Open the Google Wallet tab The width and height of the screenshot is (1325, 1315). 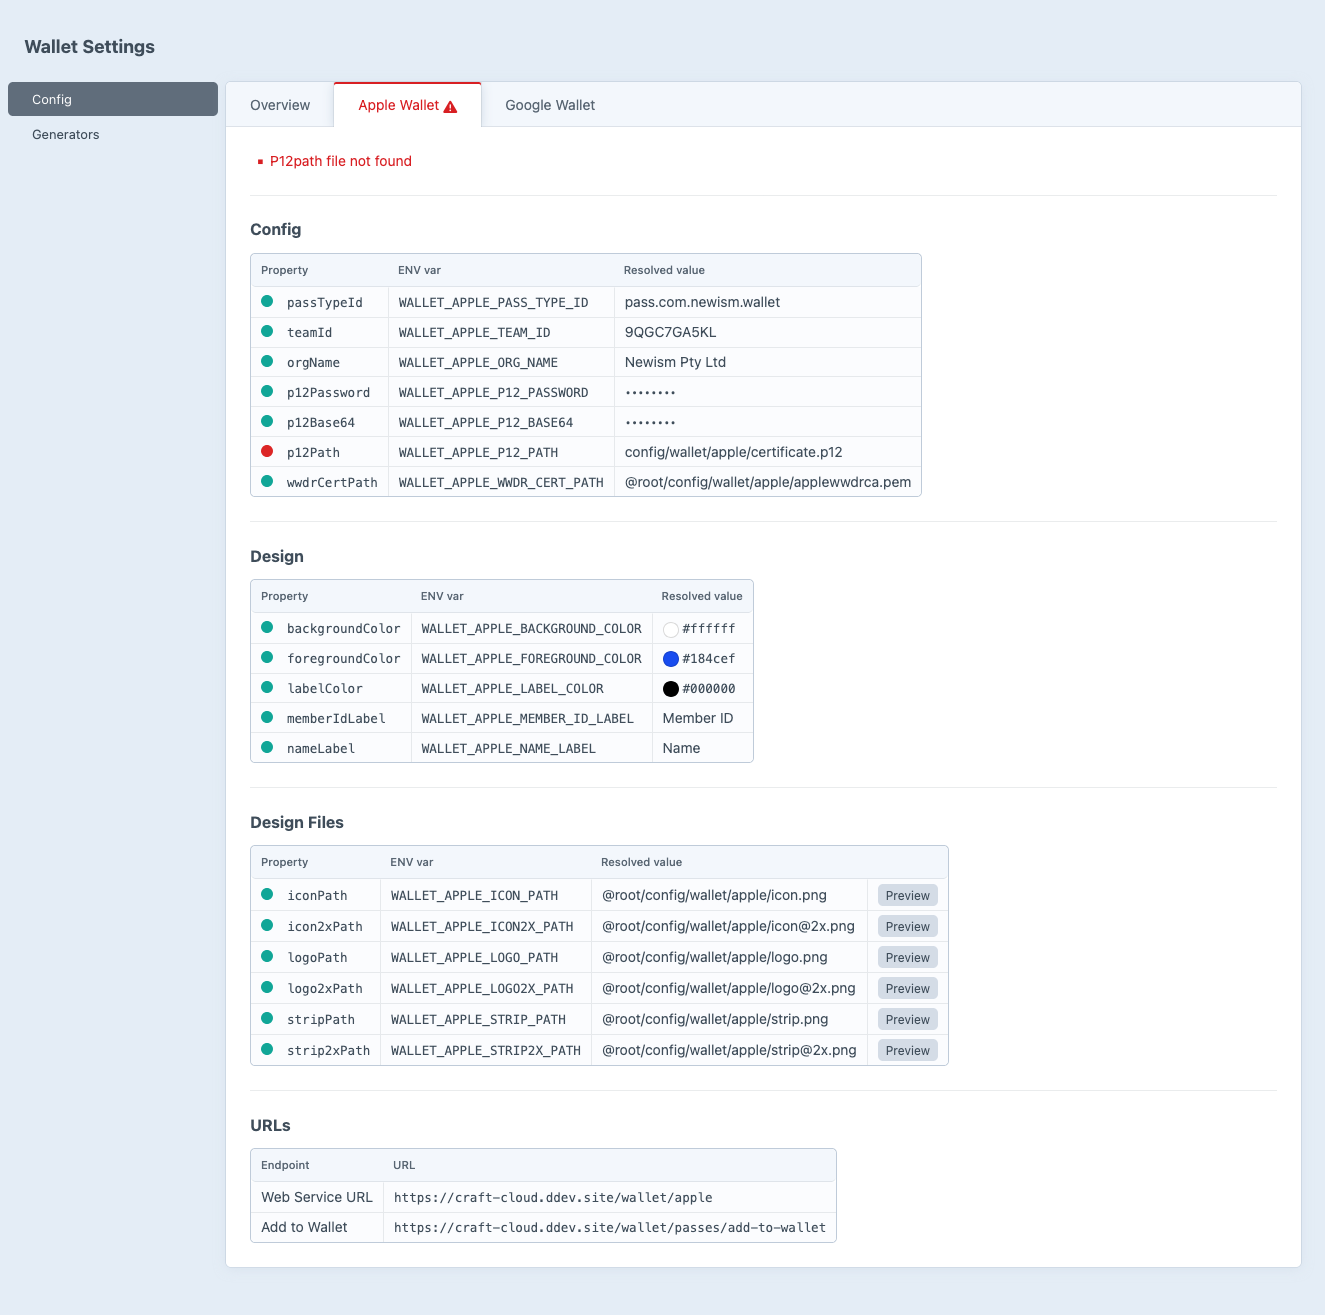point(550,105)
